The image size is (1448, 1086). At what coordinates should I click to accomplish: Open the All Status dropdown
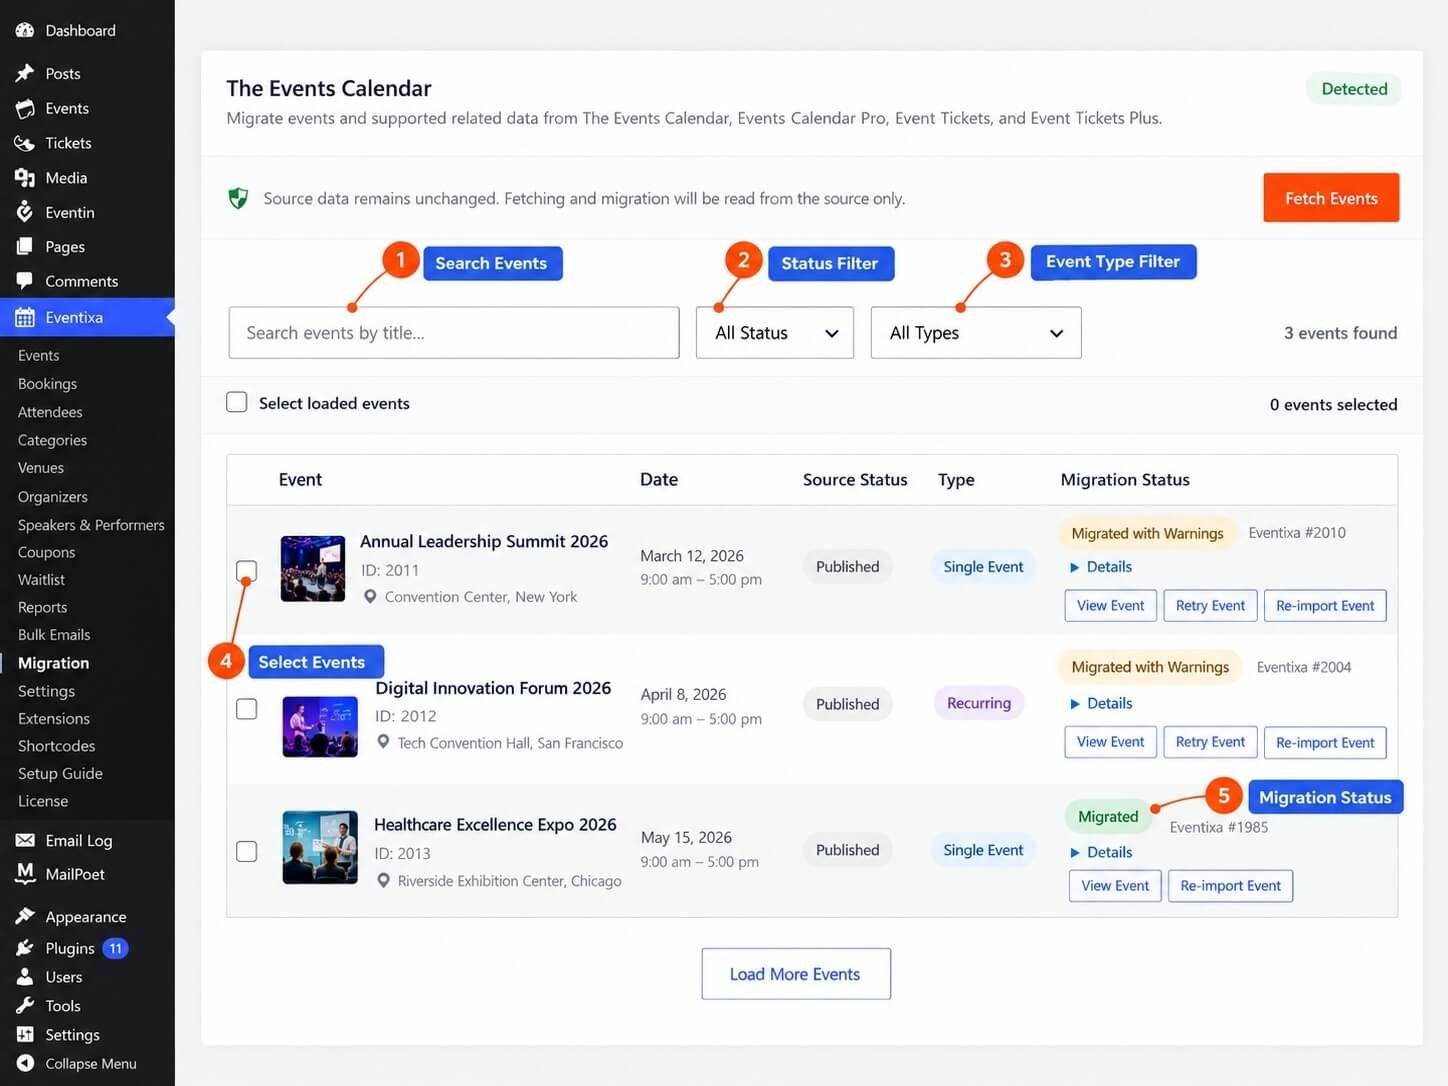[775, 333]
